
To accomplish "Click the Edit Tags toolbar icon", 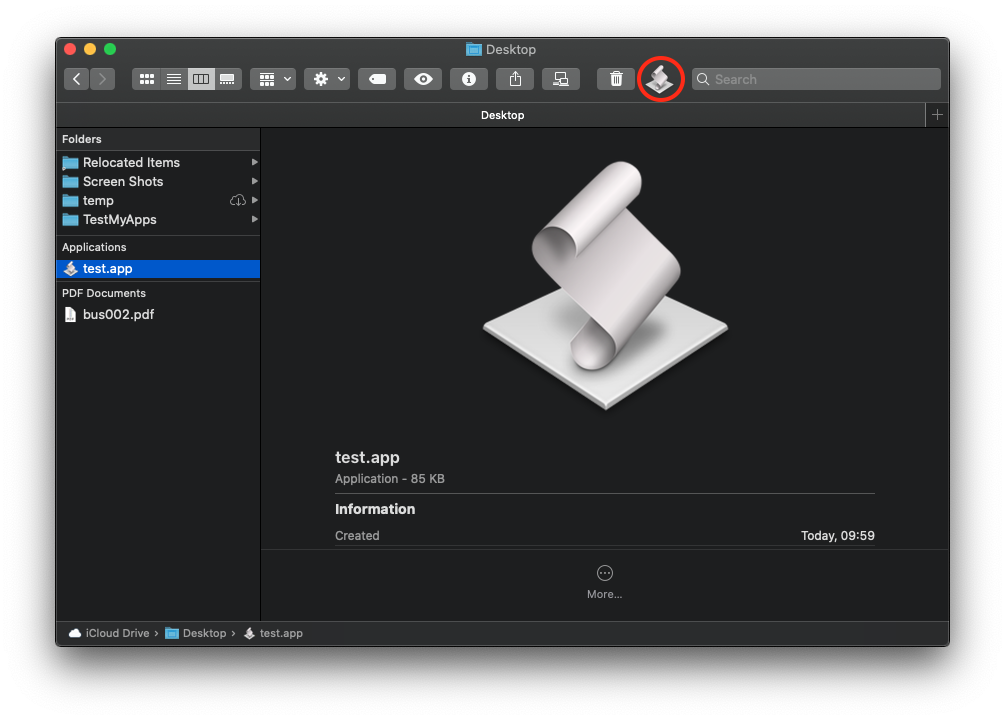I will click(x=377, y=79).
